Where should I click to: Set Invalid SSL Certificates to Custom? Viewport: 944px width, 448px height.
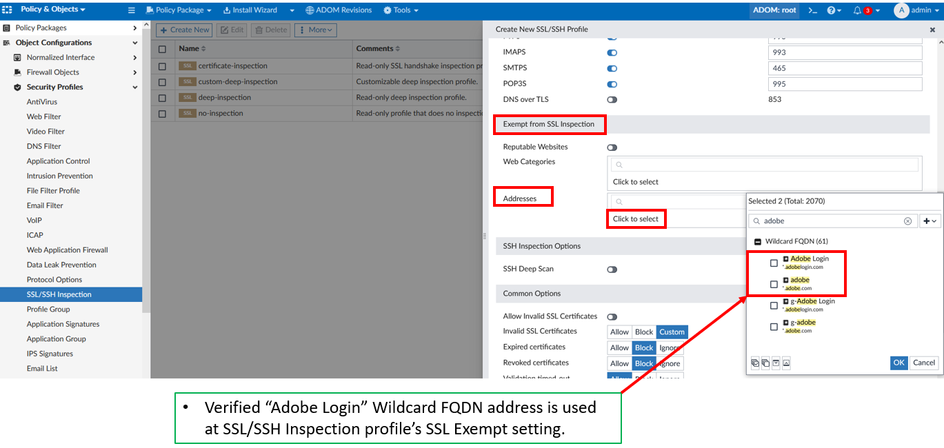pos(672,332)
